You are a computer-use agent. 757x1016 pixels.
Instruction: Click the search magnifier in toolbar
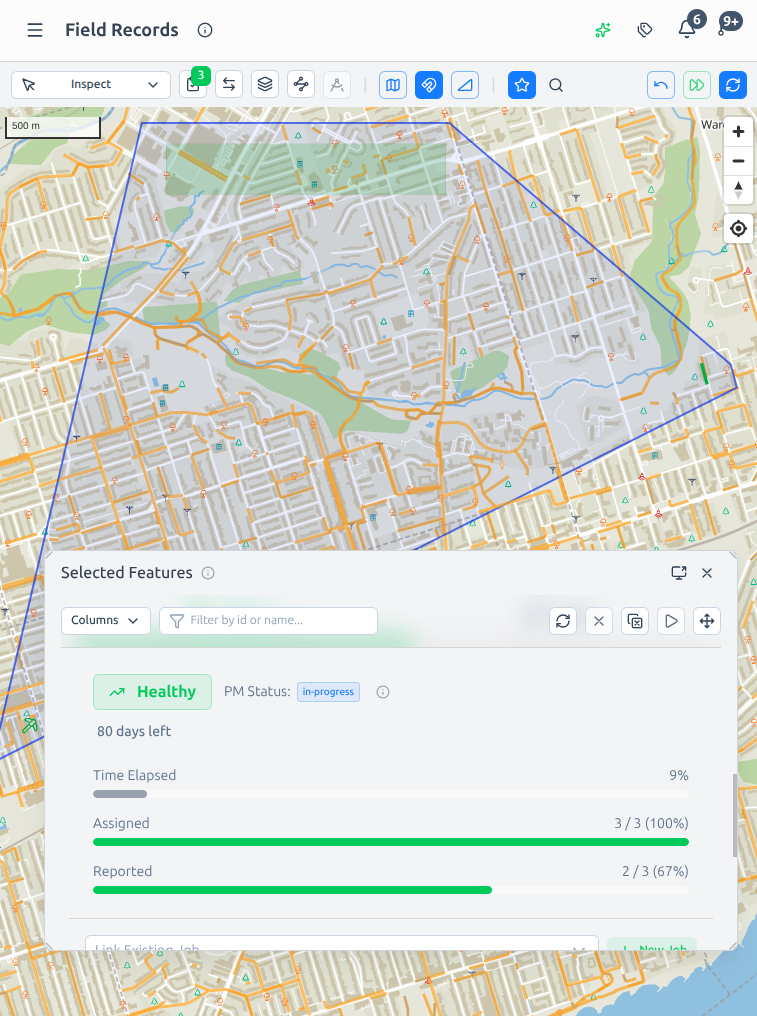556,85
